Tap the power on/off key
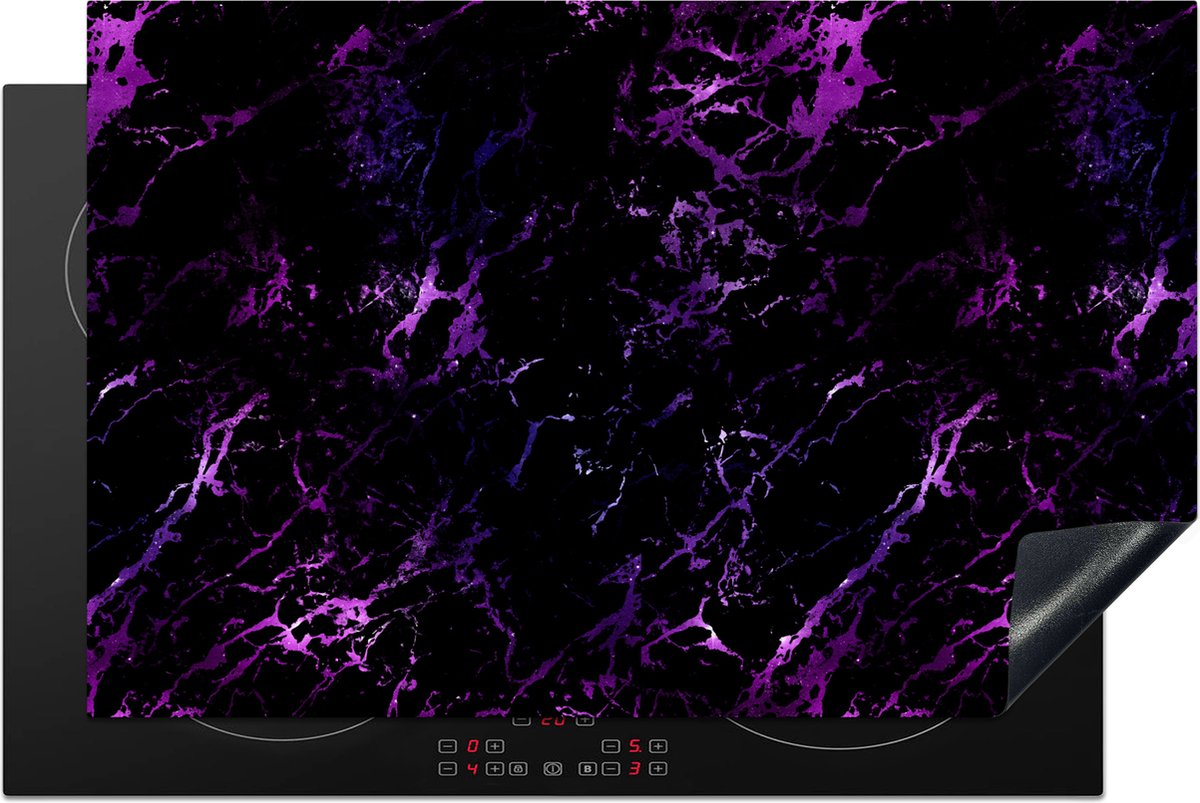Screen dimensions: 1200x803 (553, 769)
